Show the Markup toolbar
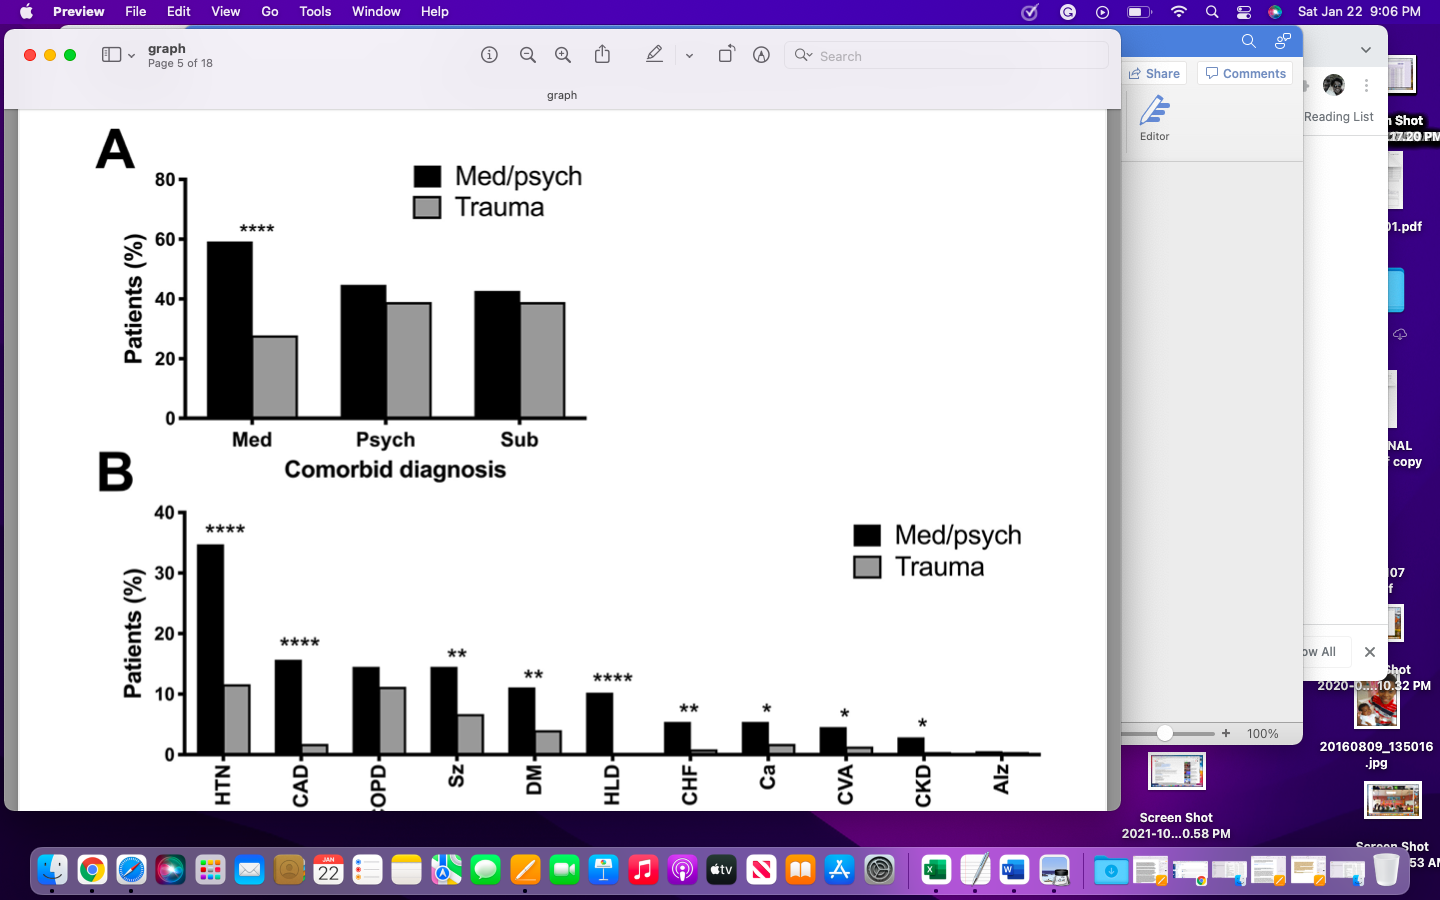 761,55
